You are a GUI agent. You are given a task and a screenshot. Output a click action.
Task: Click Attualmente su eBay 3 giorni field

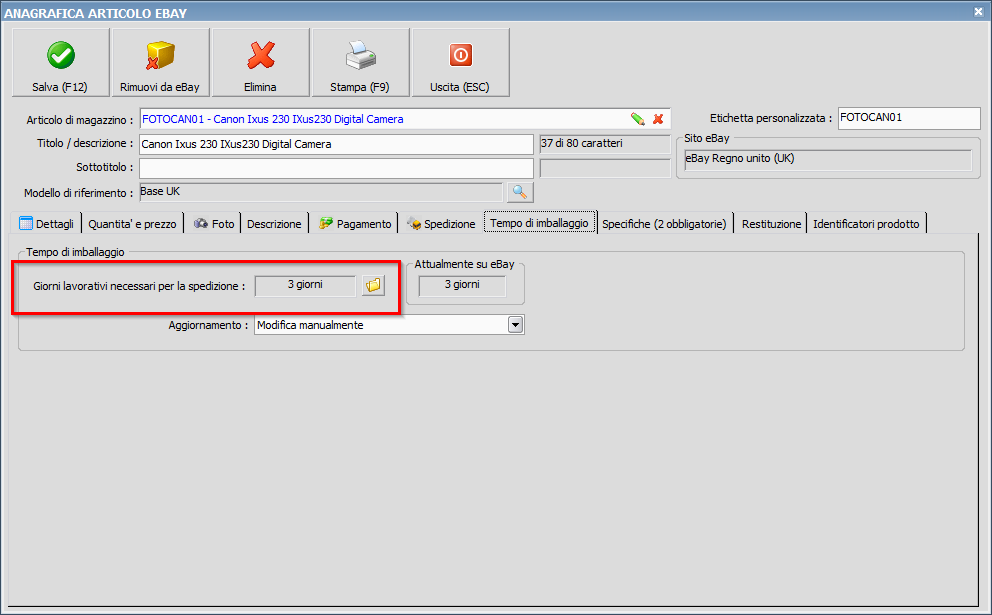point(462,285)
